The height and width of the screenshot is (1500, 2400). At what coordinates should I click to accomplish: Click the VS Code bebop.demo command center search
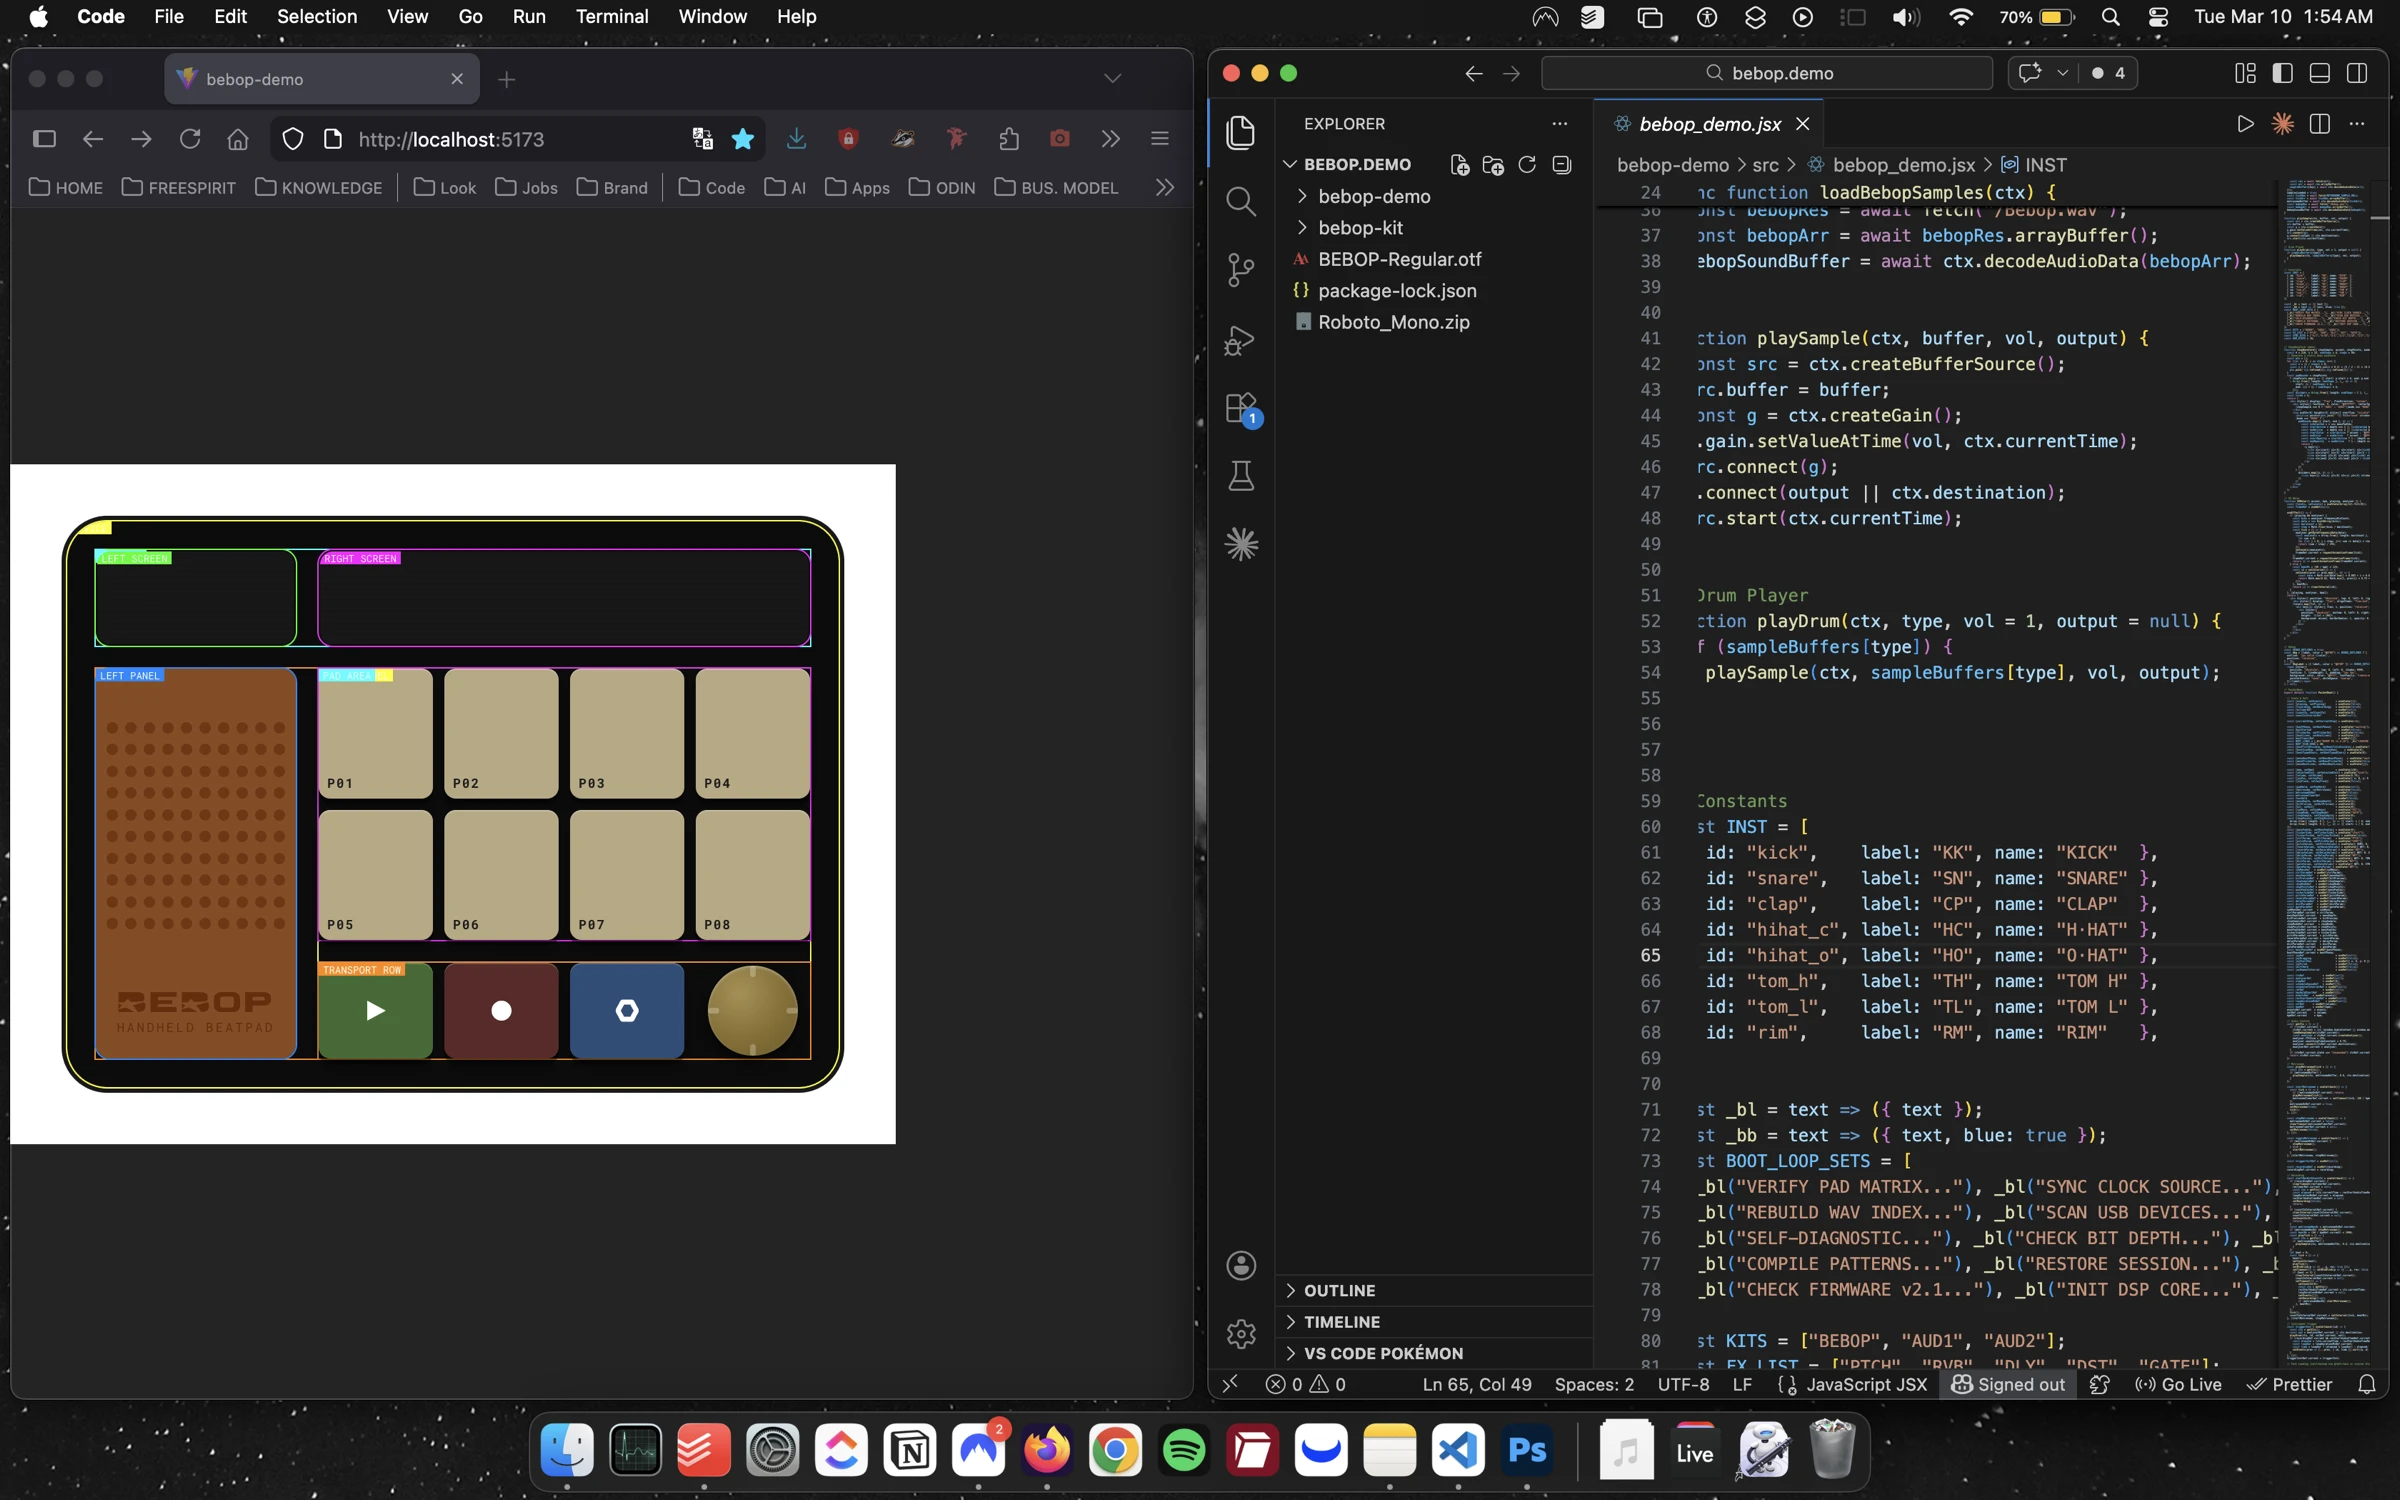click(1766, 73)
